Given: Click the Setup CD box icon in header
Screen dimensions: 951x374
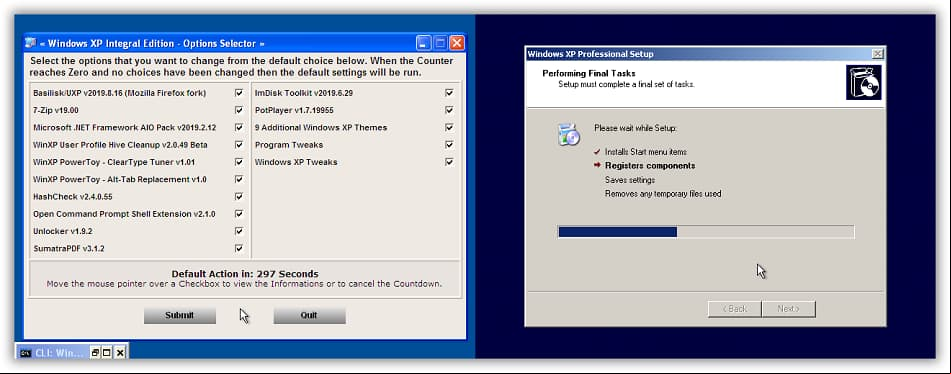Looking at the screenshot, I should pyautogui.click(x=864, y=82).
